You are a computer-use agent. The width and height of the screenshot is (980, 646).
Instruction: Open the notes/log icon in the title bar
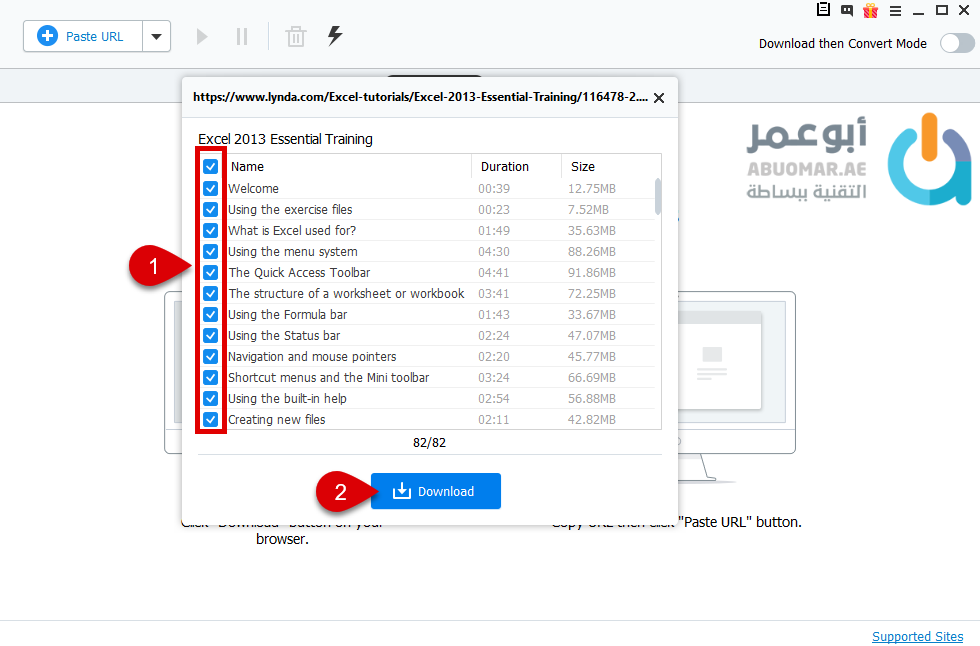pyautogui.click(x=823, y=9)
